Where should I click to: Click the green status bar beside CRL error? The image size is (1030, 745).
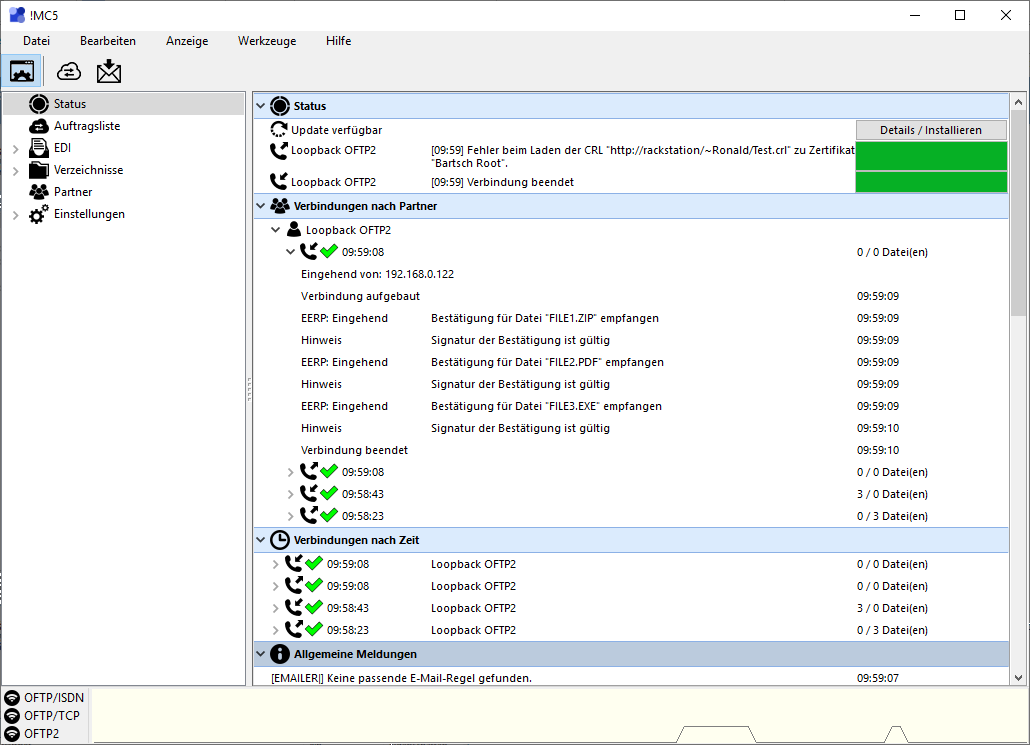tap(931, 156)
